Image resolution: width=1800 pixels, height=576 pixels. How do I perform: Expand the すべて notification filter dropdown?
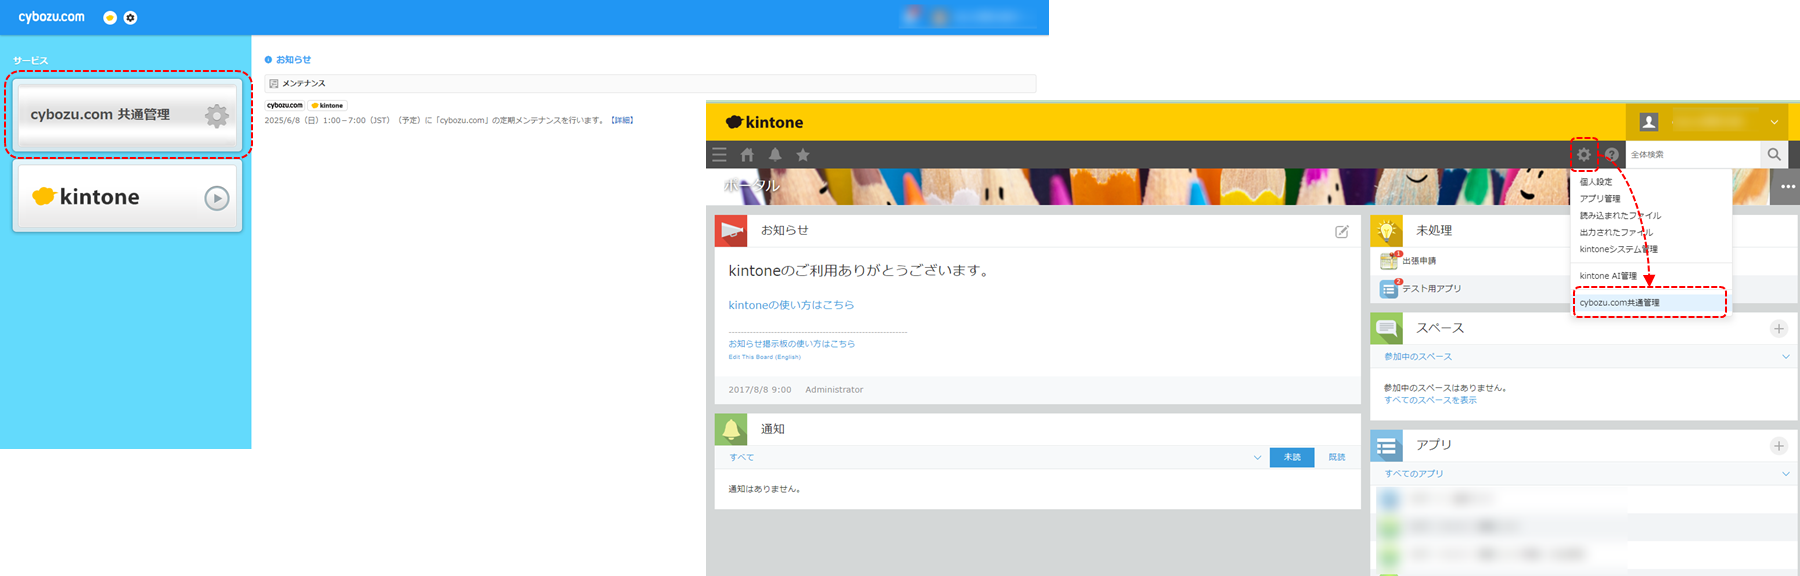pyautogui.click(x=1257, y=457)
